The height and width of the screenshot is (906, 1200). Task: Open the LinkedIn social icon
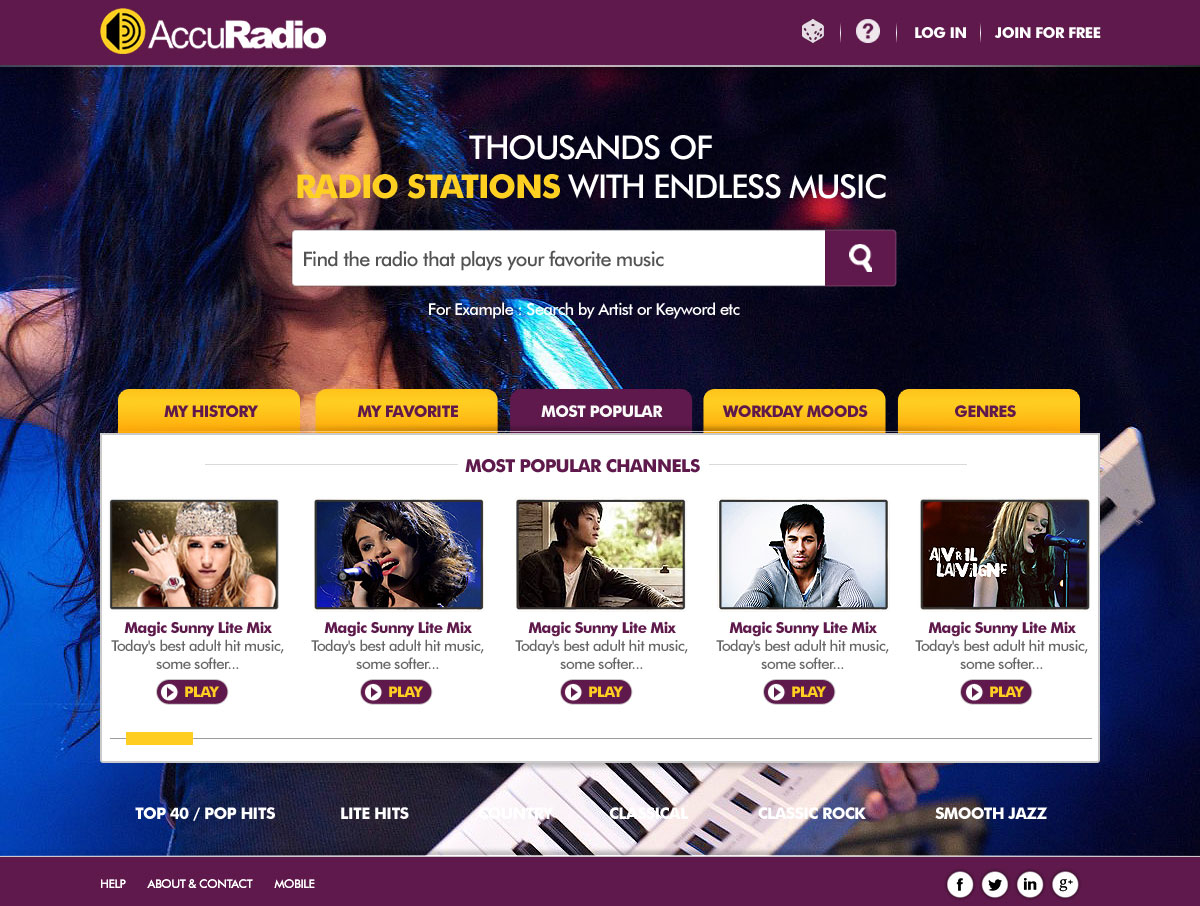click(1030, 884)
